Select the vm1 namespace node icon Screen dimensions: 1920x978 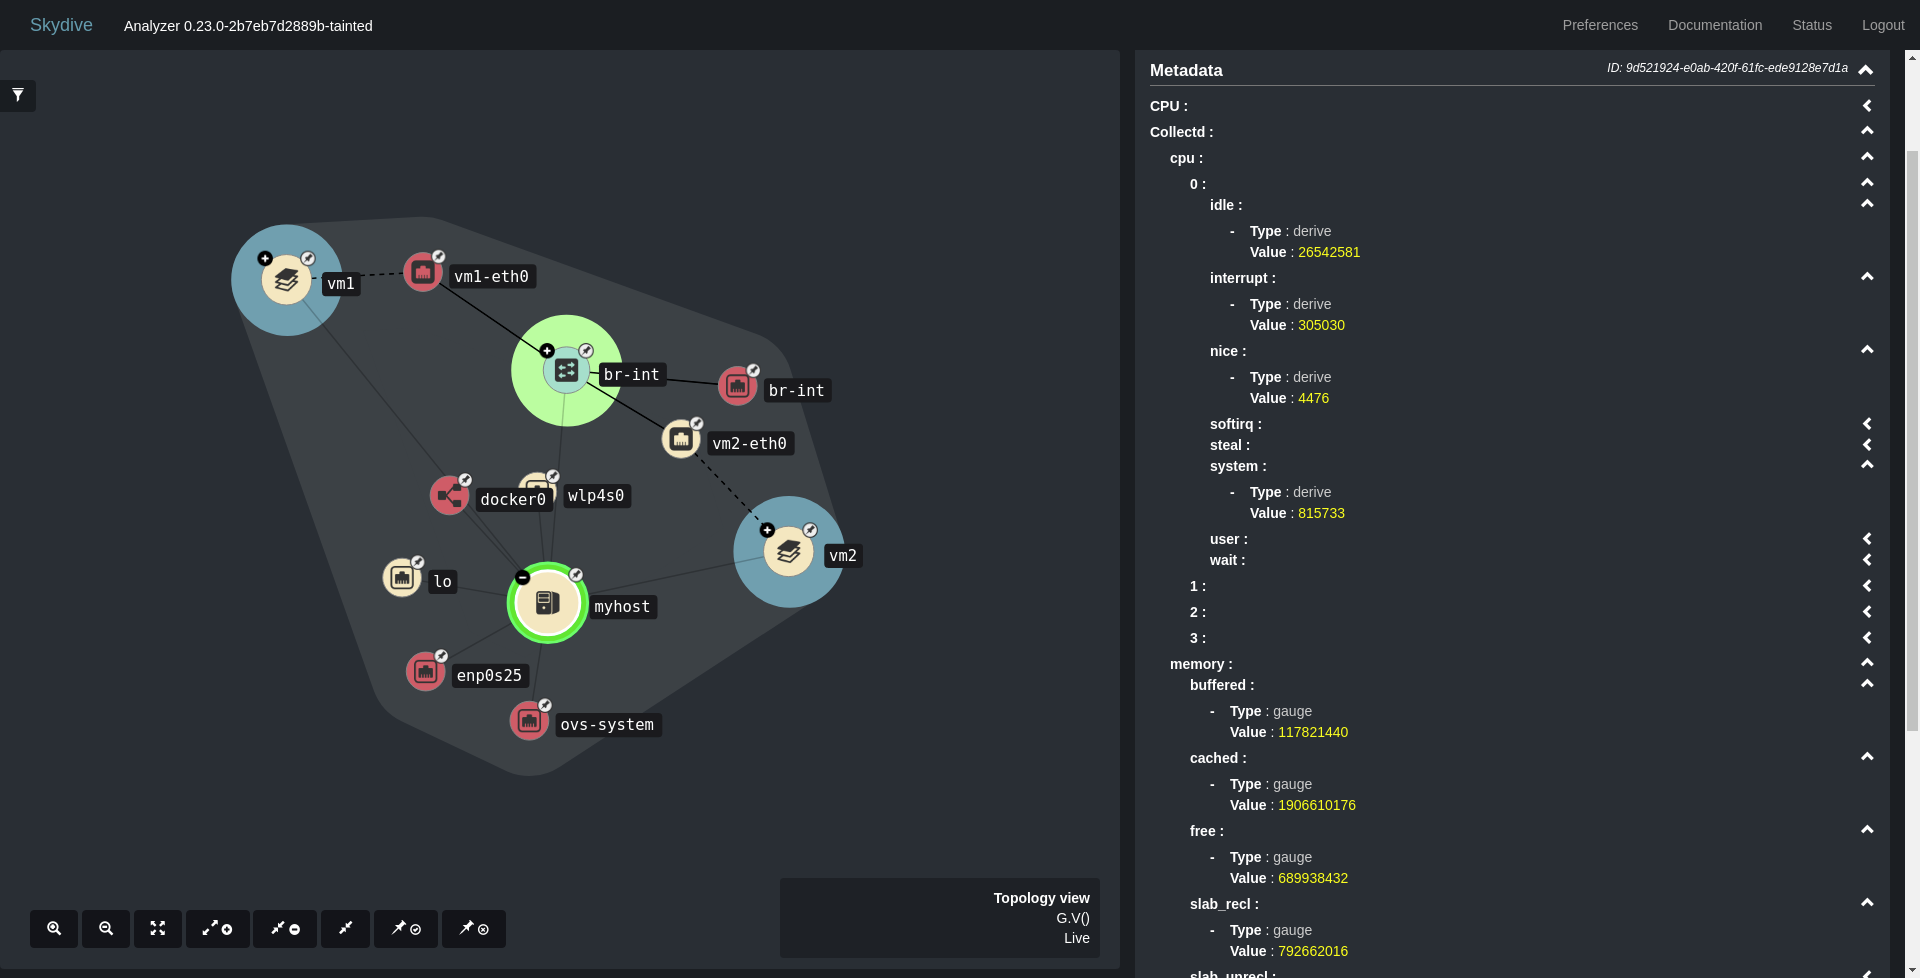[x=286, y=280]
